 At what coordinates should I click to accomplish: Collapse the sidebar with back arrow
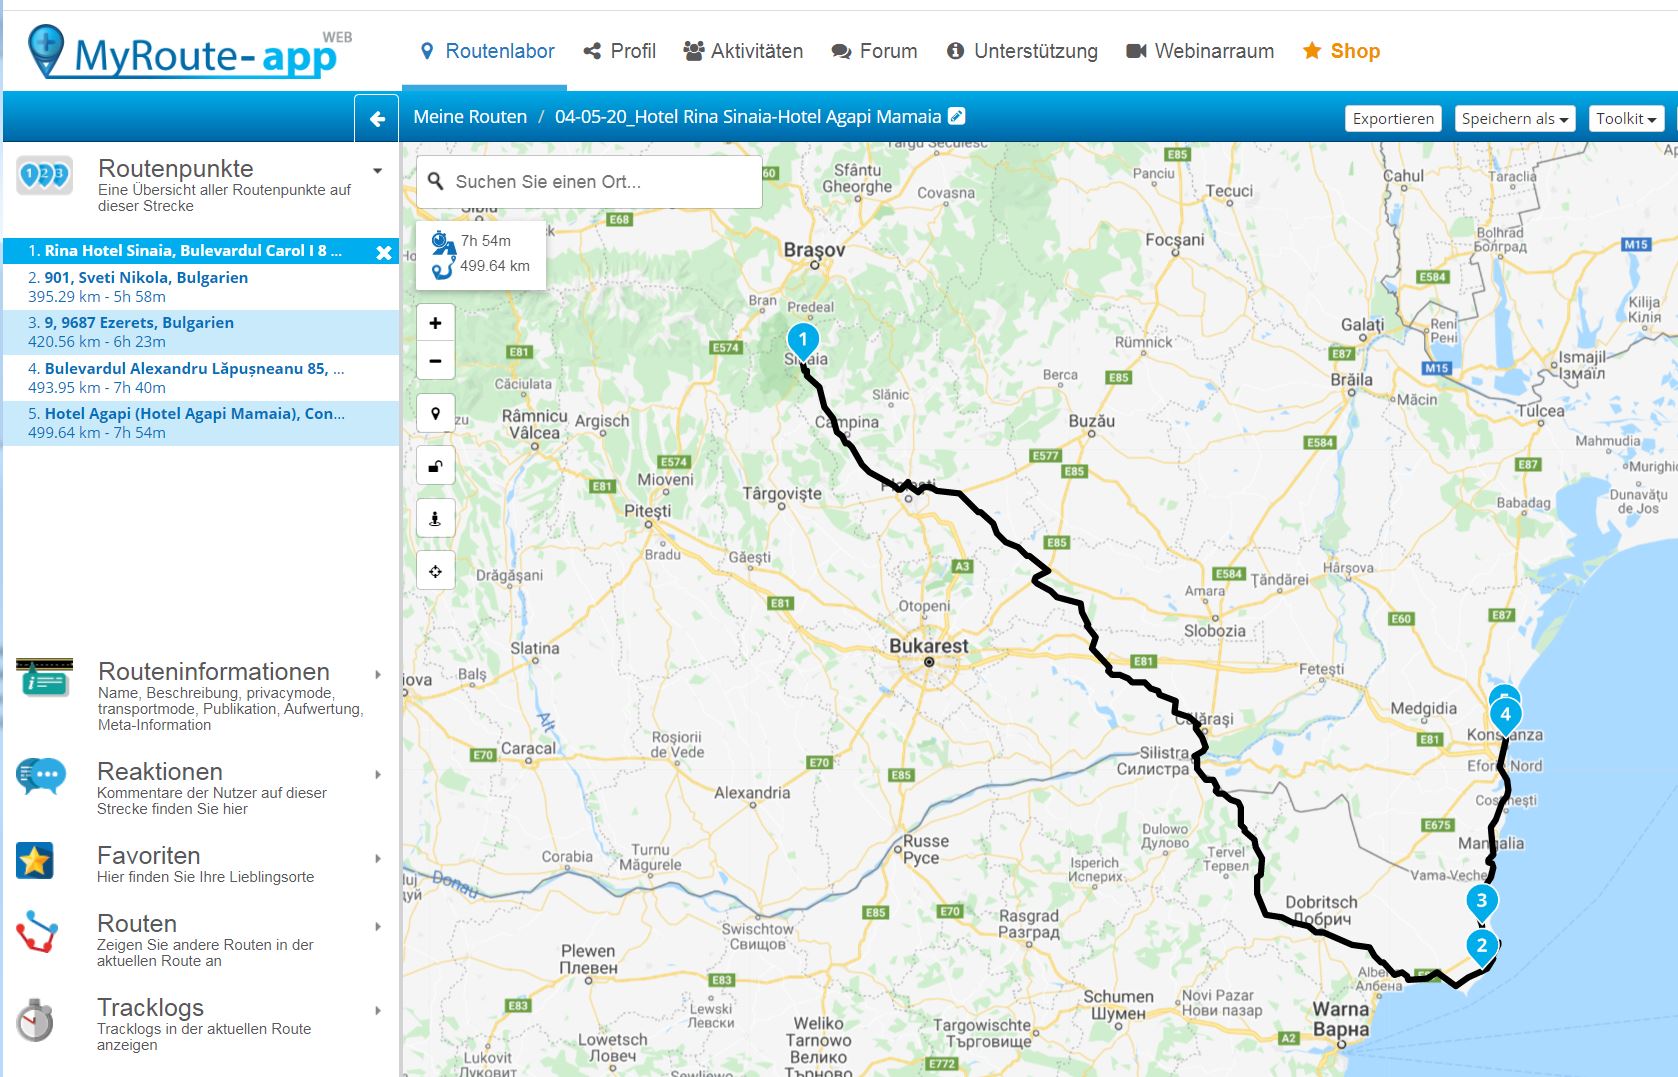click(377, 119)
